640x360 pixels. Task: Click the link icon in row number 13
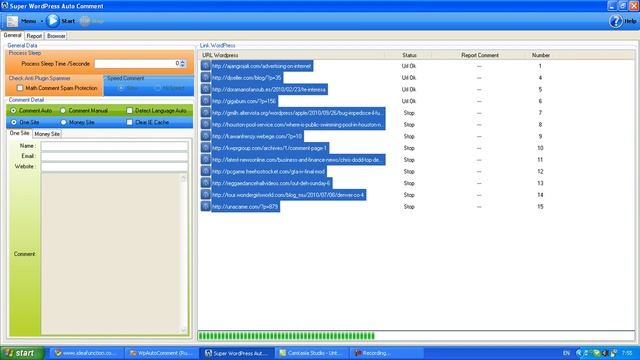(206, 183)
